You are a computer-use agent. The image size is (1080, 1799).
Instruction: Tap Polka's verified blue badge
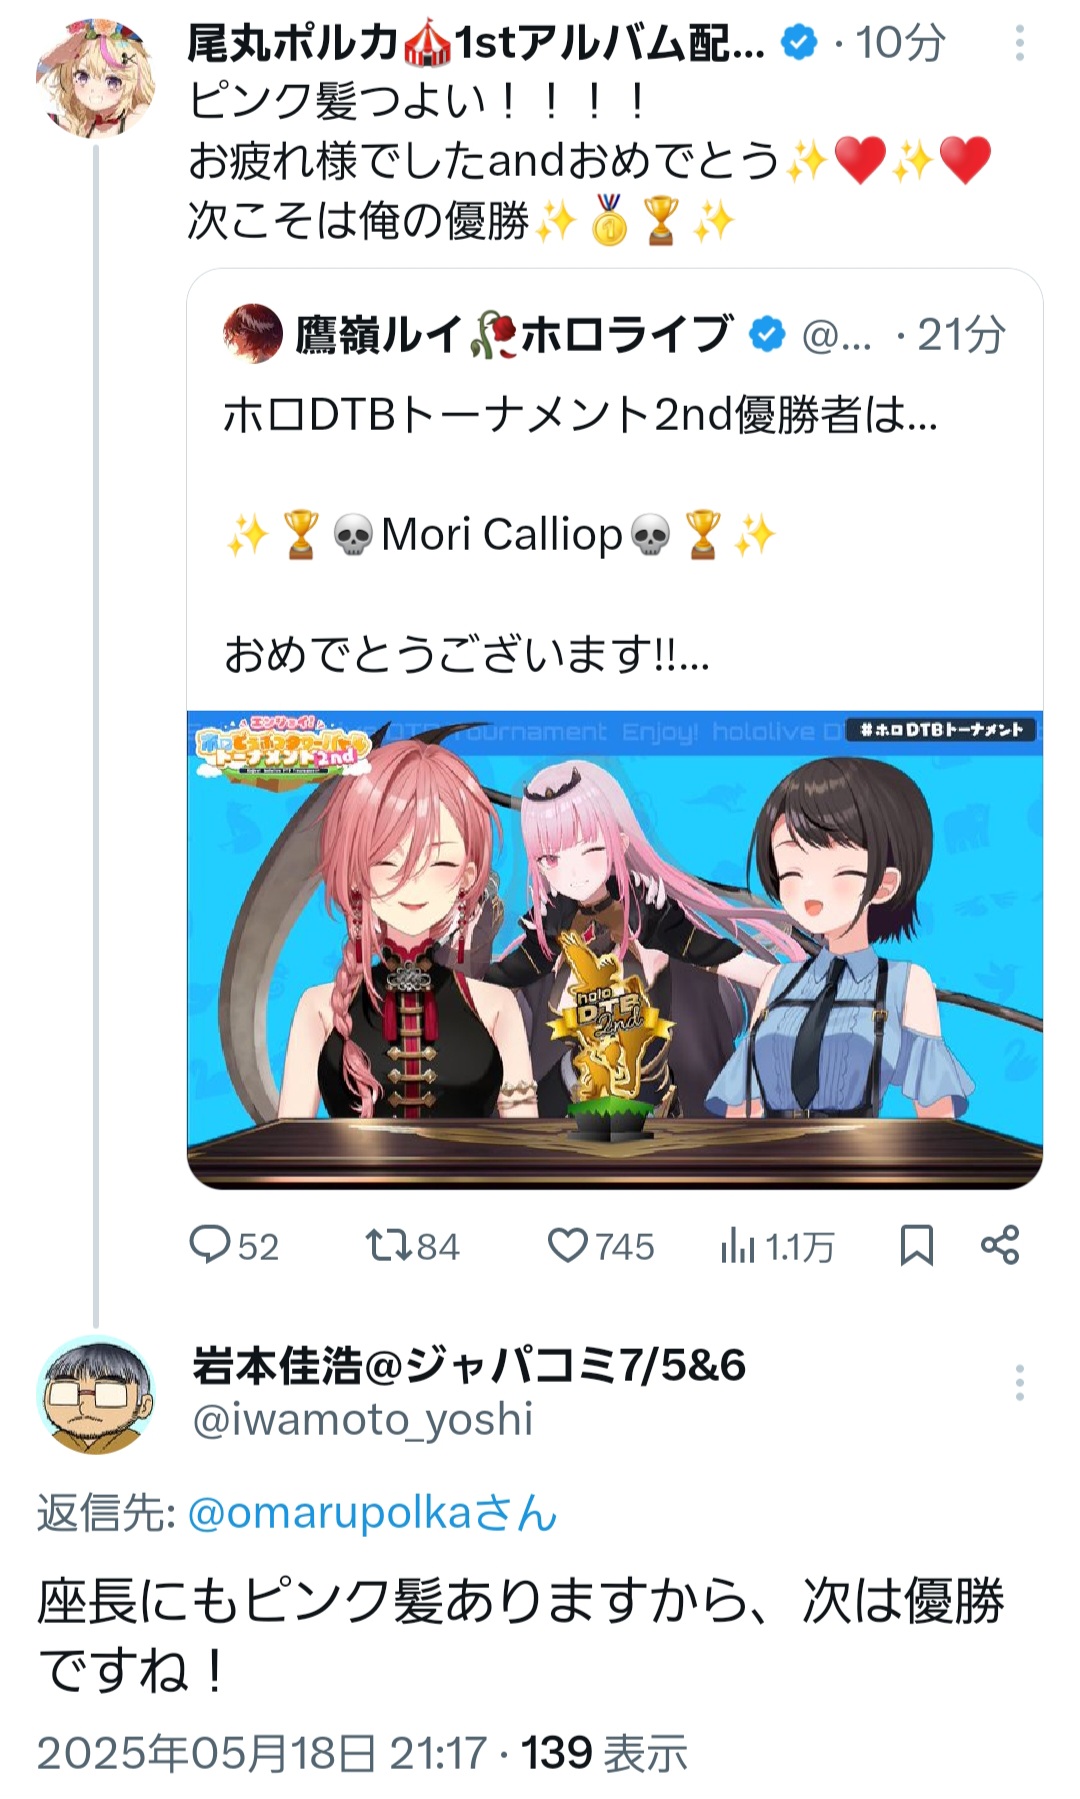pyautogui.click(x=798, y=43)
